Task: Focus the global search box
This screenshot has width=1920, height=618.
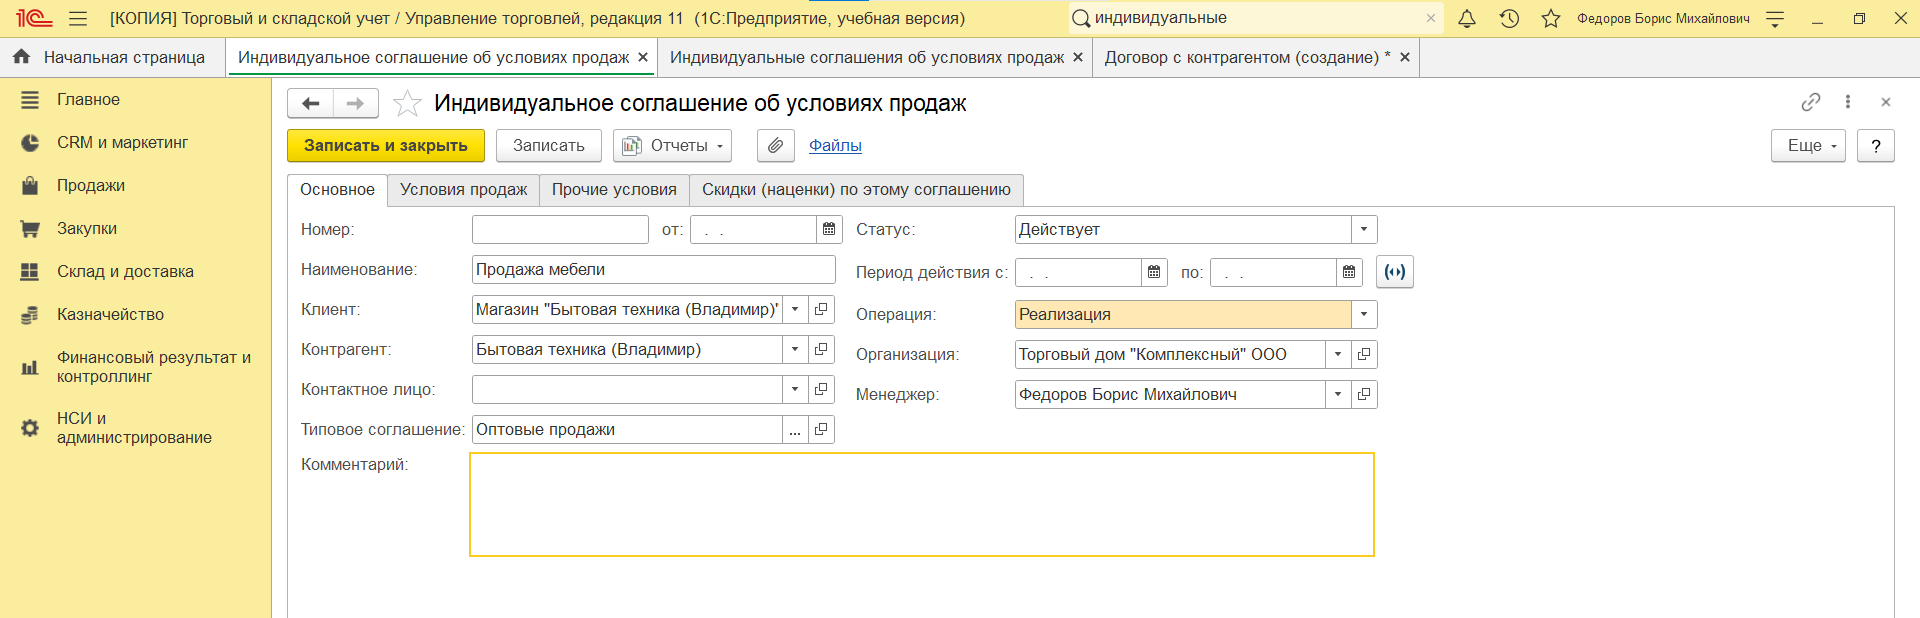Action: pyautogui.click(x=1255, y=18)
